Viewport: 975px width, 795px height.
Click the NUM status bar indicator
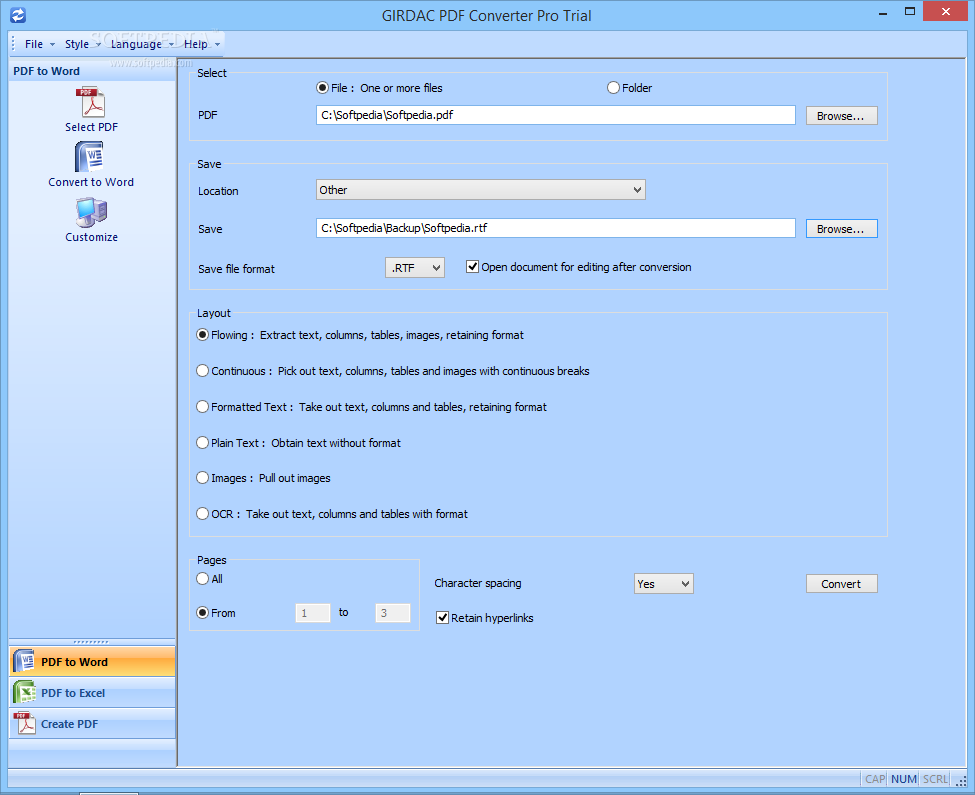903,779
